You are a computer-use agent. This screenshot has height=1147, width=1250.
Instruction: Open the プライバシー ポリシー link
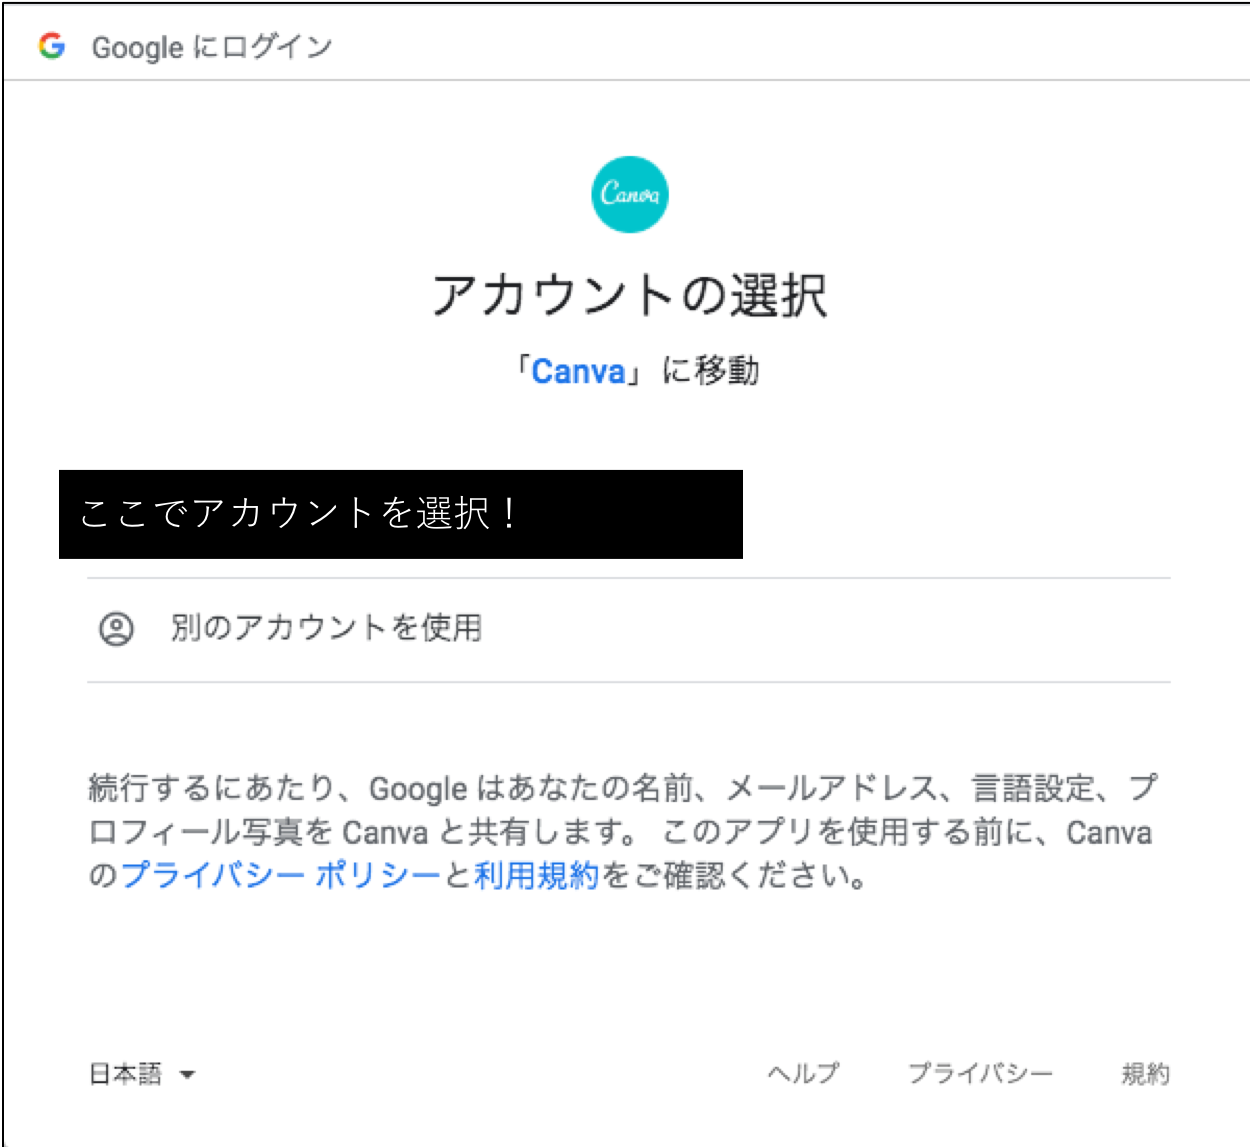pyautogui.click(x=281, y=875)
